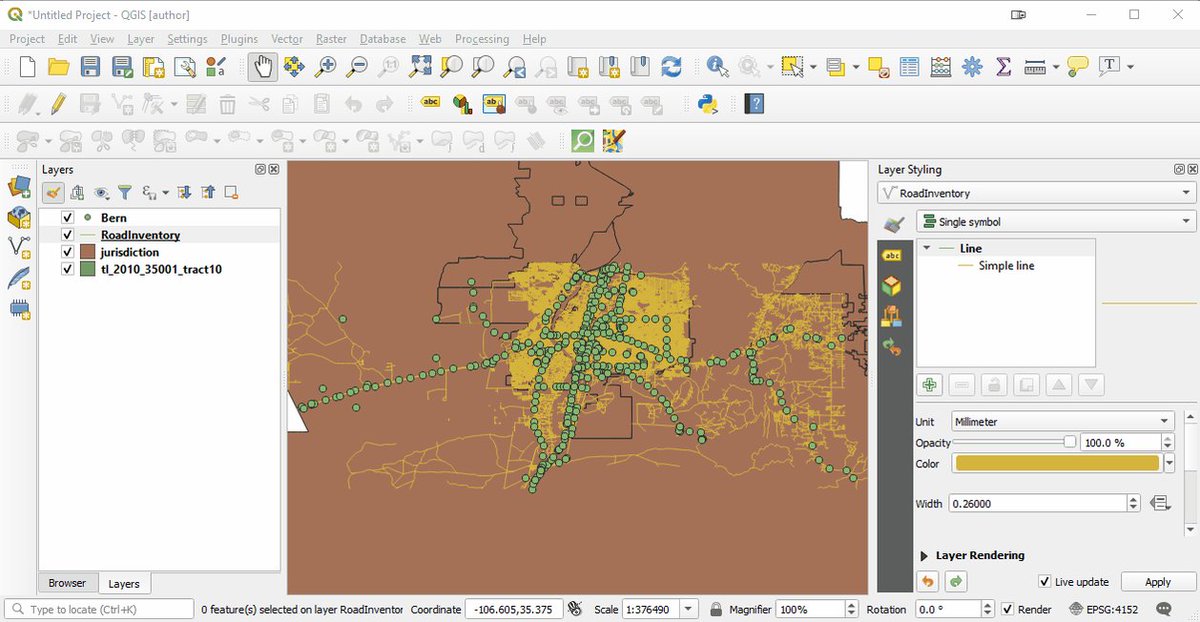Open the manage map themes eye dropdown
1200x622 pixels.
pyautogui.click(x=101, y=192)
